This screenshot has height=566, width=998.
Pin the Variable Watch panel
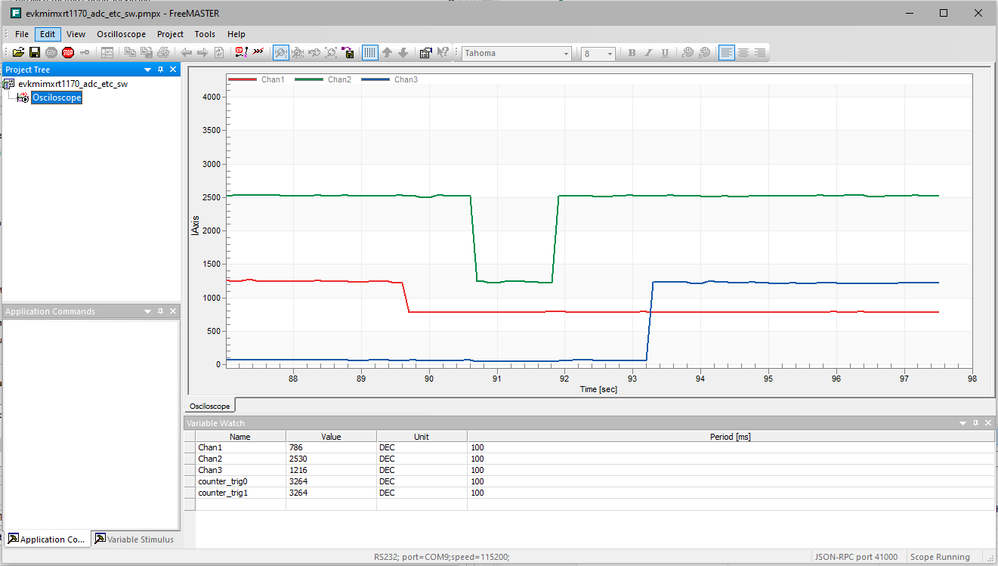(976, 423)
